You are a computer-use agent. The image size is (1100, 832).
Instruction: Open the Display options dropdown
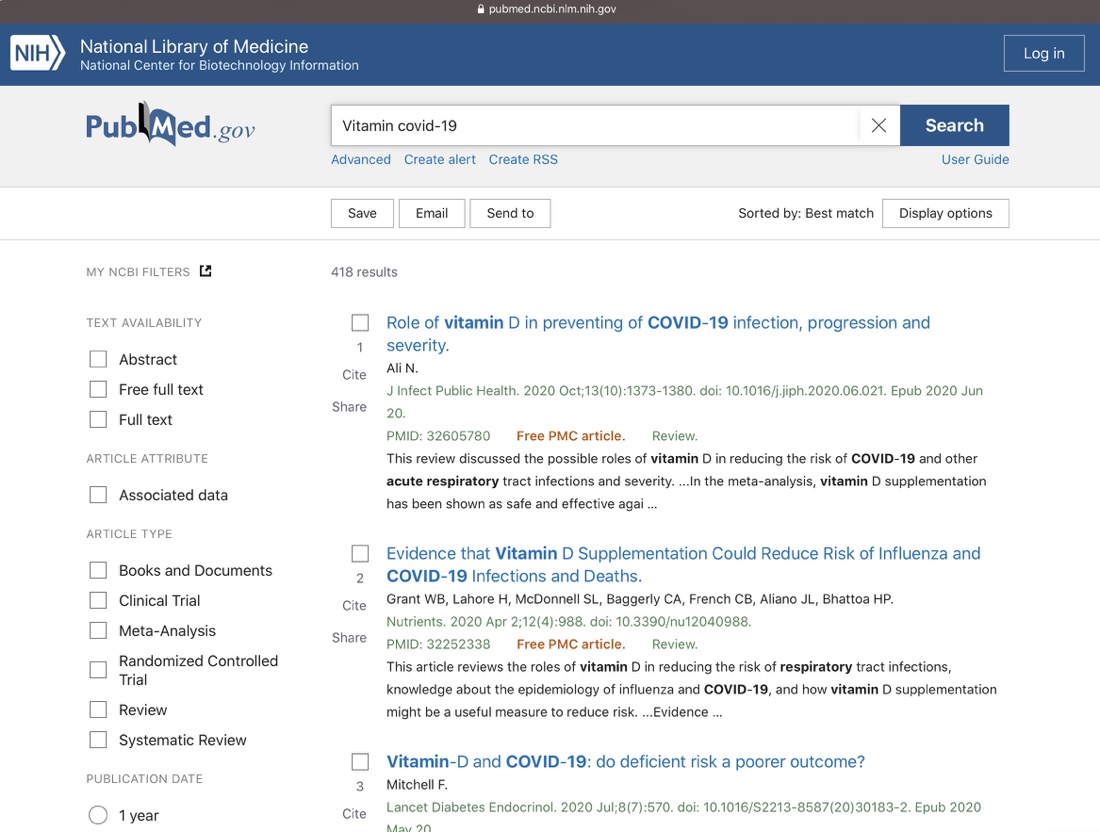945,213
